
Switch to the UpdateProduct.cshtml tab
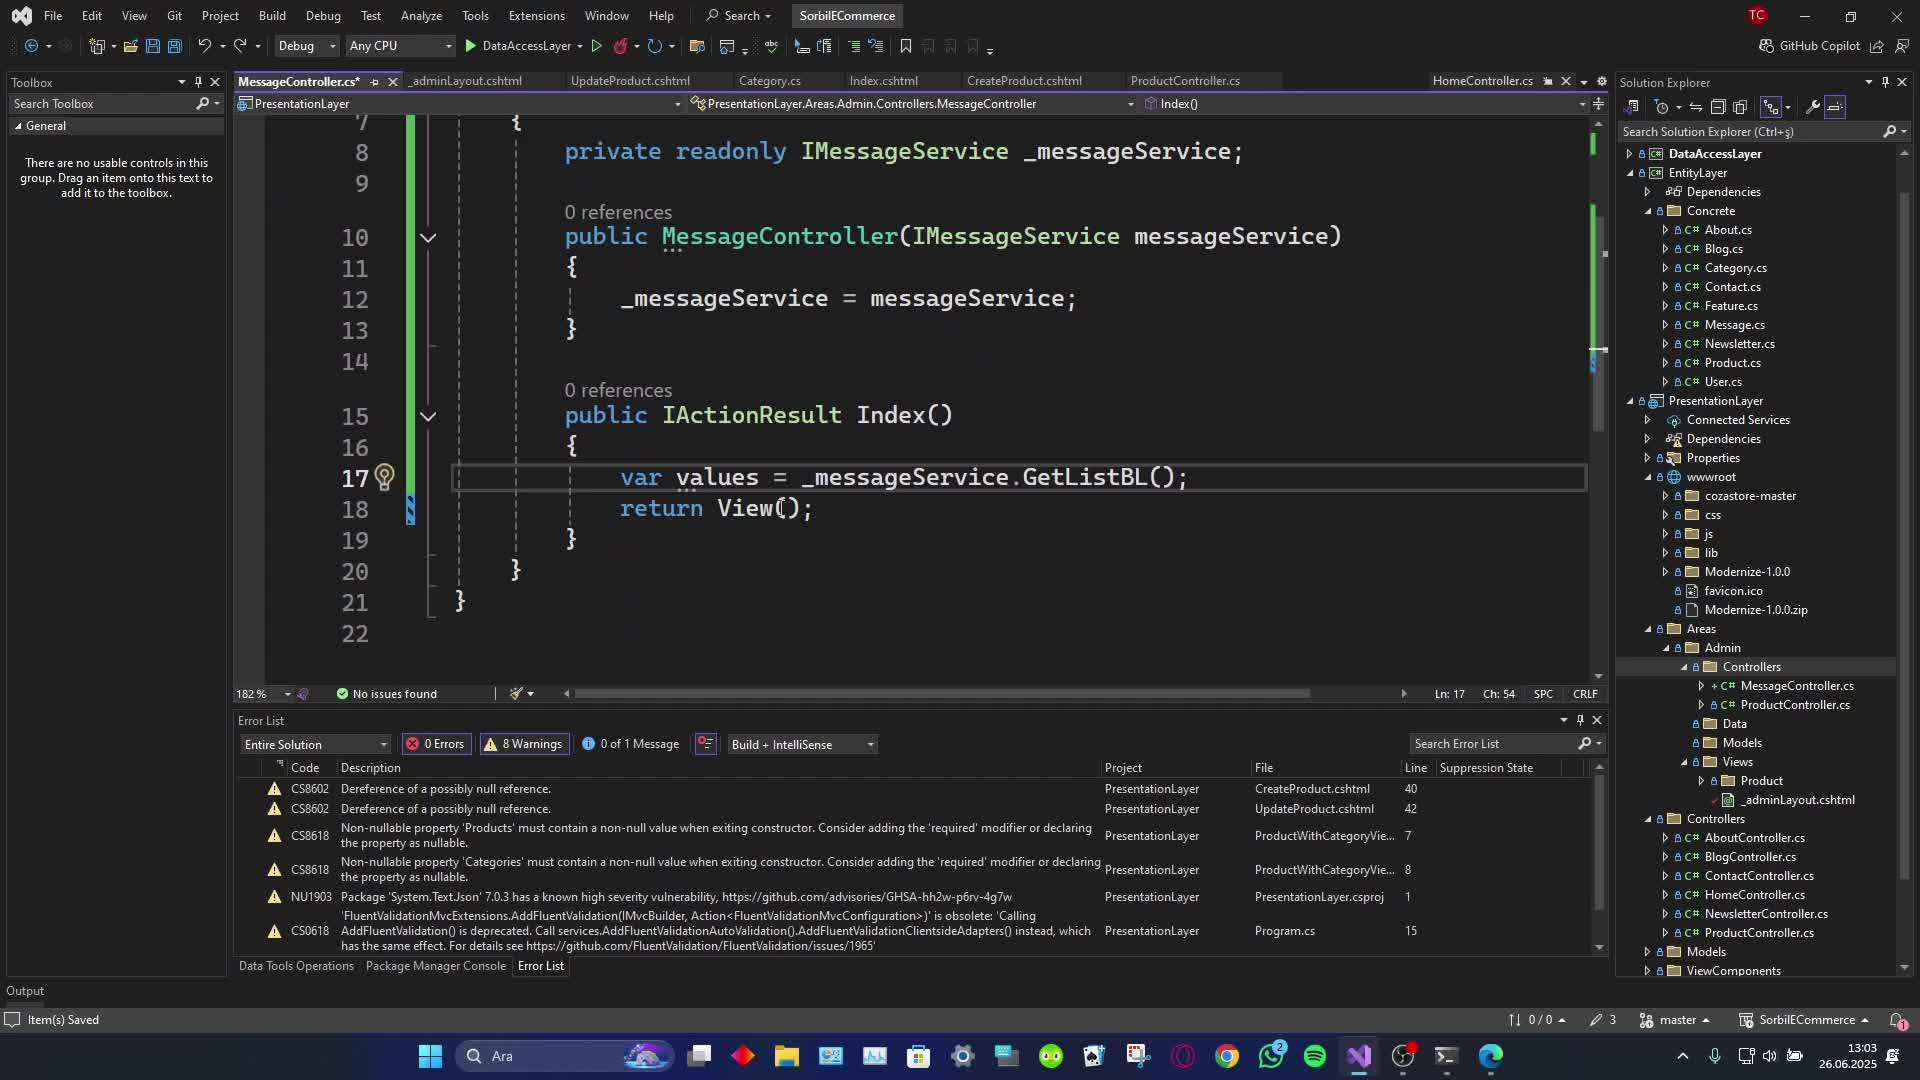point(630,81)
